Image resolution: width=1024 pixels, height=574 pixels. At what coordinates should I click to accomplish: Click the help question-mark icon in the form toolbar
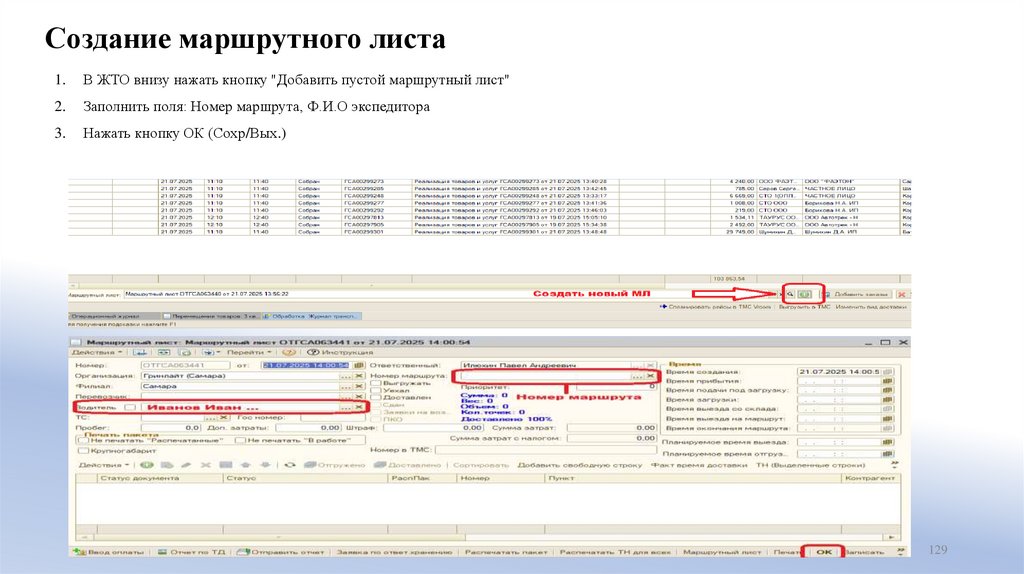pyautogui.click(x=289, y=352)
